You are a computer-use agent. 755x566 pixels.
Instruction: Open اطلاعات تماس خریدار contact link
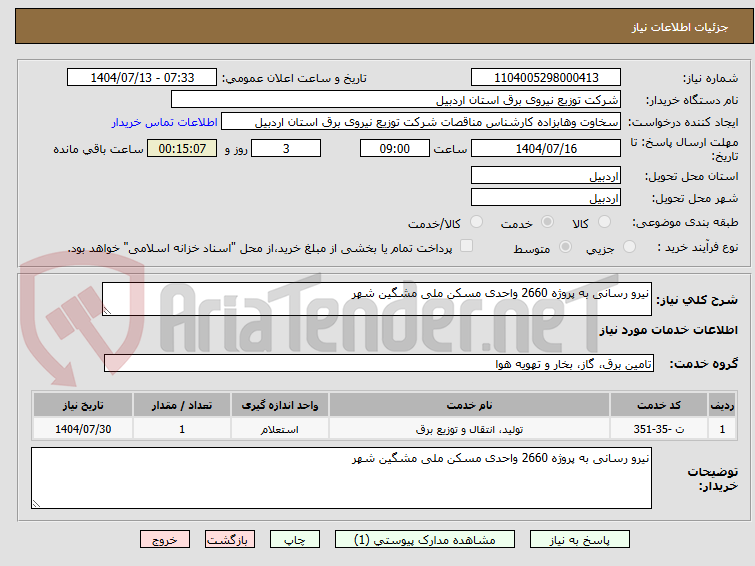click(x=165, y=122)
